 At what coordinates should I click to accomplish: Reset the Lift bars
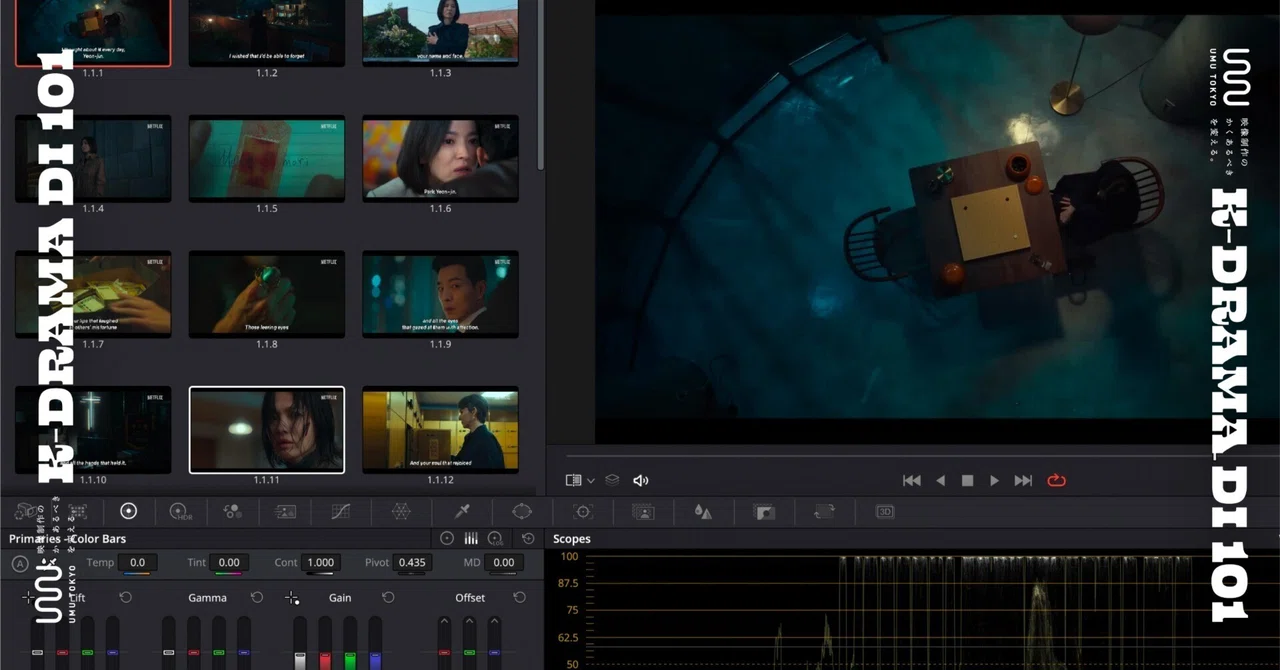click(x=125, y=597)
